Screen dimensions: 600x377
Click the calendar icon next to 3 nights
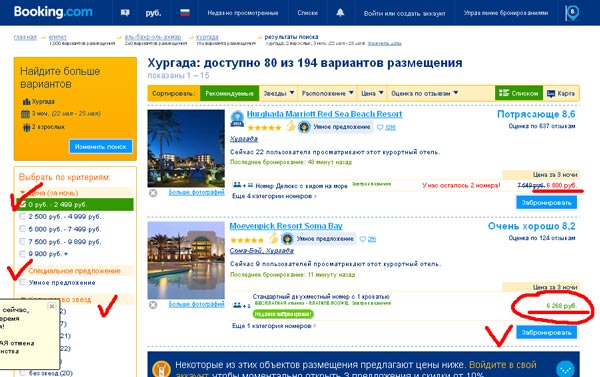click(25, 114)
